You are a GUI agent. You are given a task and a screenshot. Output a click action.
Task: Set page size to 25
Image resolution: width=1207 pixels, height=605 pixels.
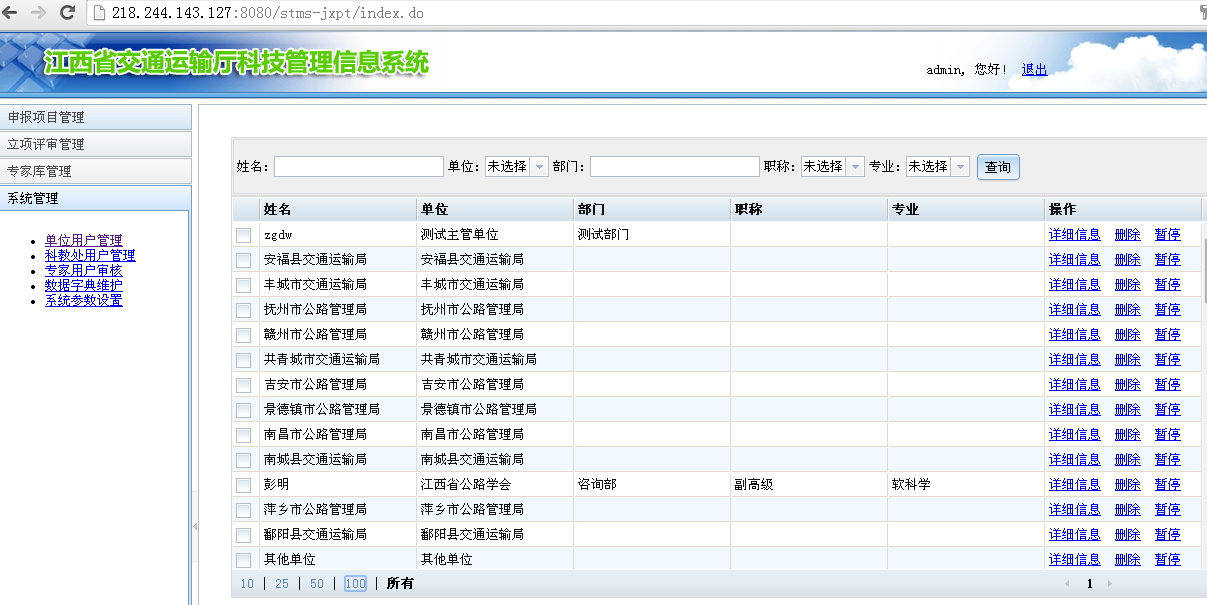coord(282,584)
